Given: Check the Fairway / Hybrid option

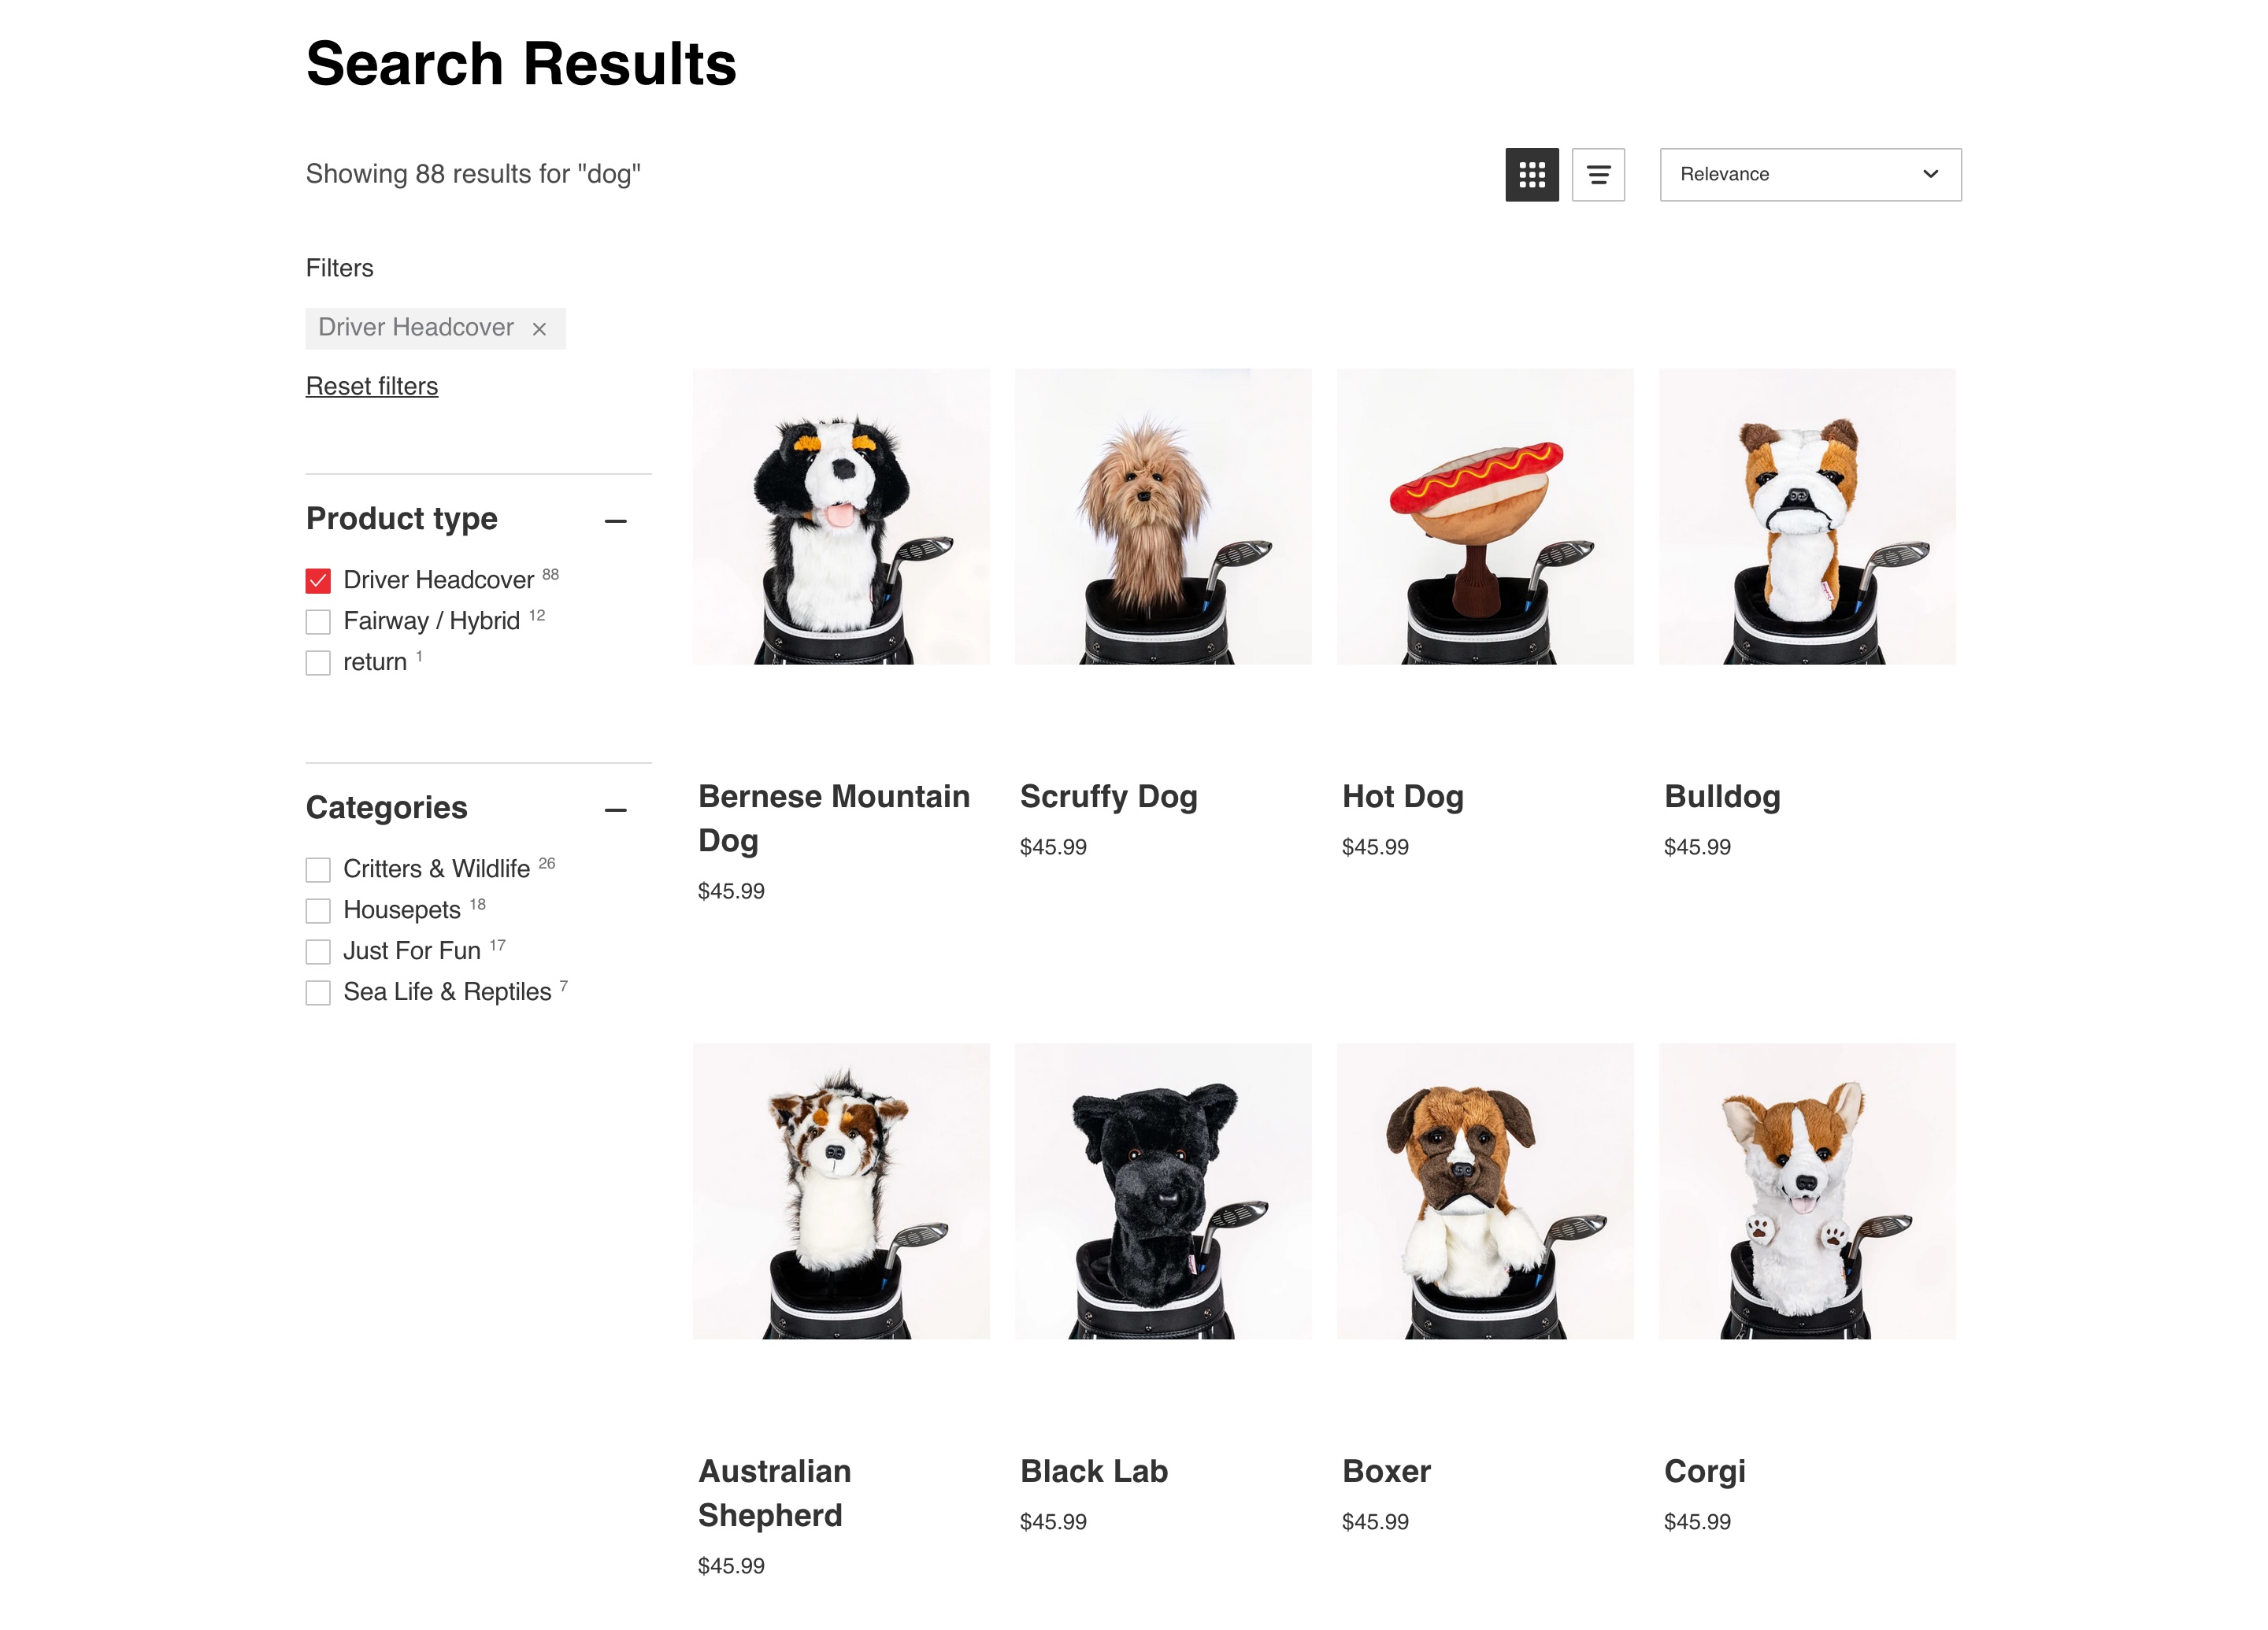Looking at the screenshot, I should click(318, 622).
